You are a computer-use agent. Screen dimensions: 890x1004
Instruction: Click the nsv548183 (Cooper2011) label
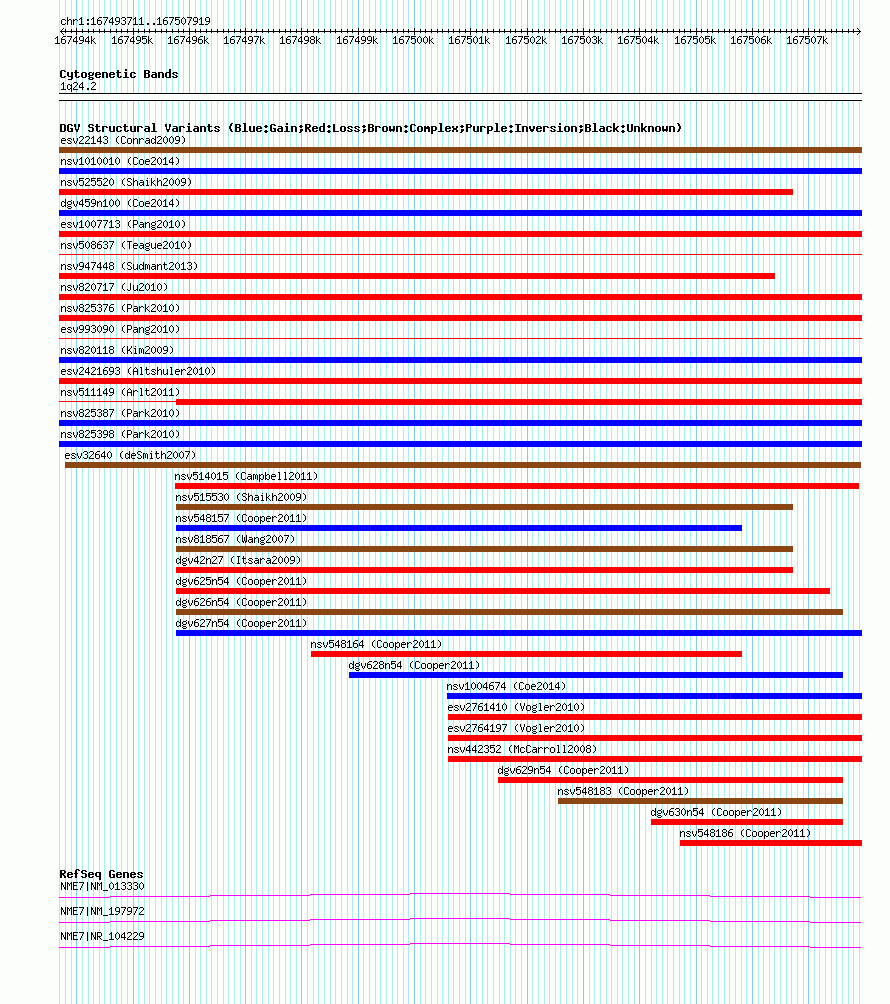point(624,791)
